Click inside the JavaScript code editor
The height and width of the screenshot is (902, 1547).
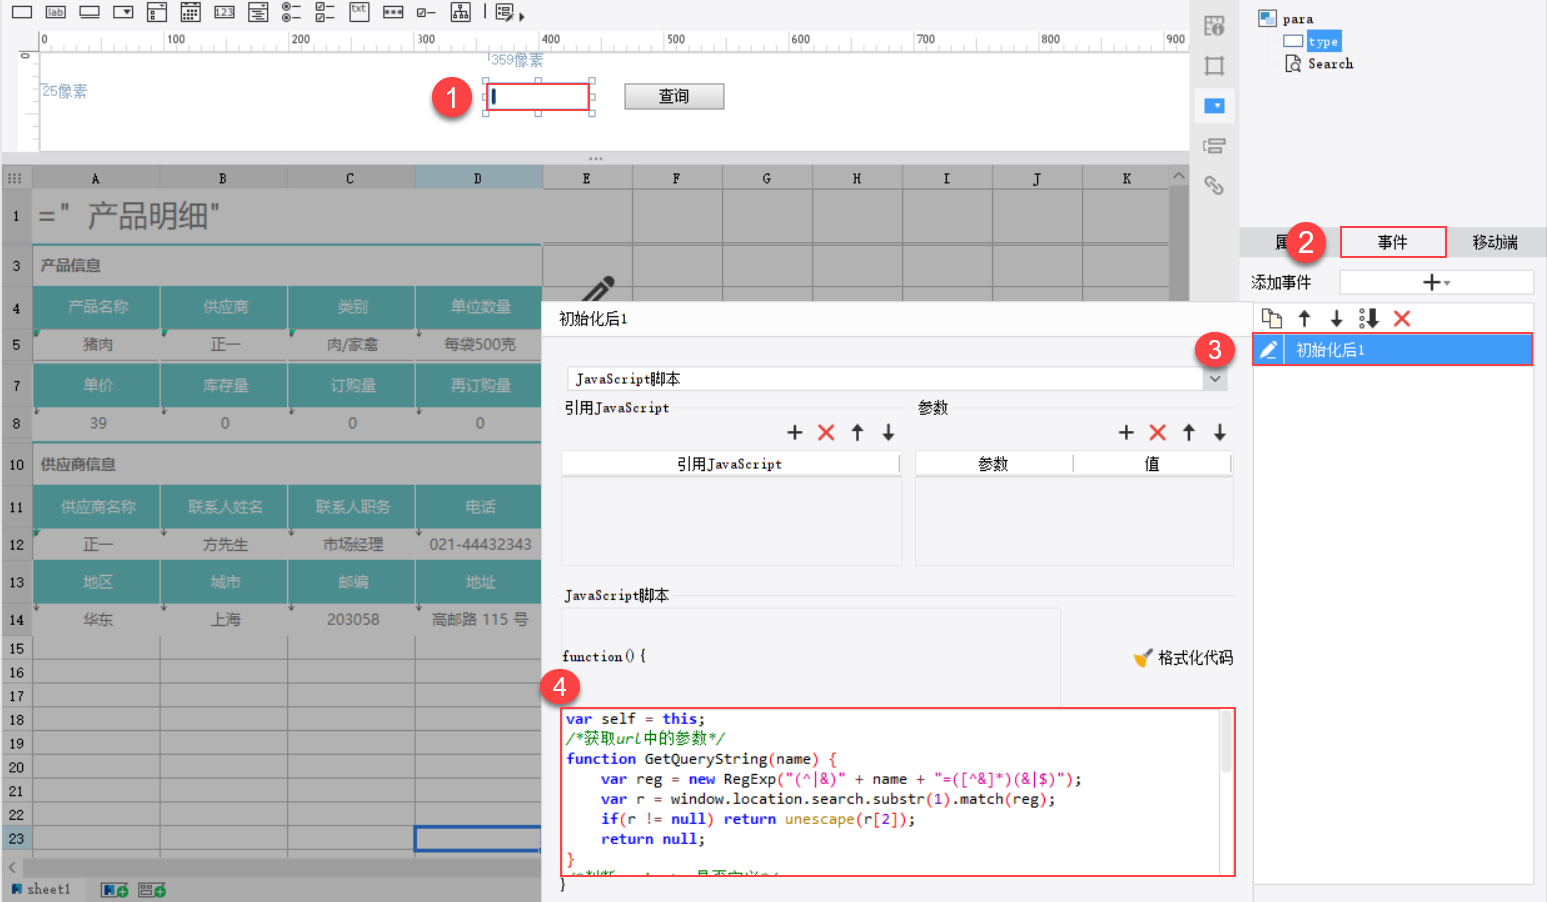tap(891, 792)
